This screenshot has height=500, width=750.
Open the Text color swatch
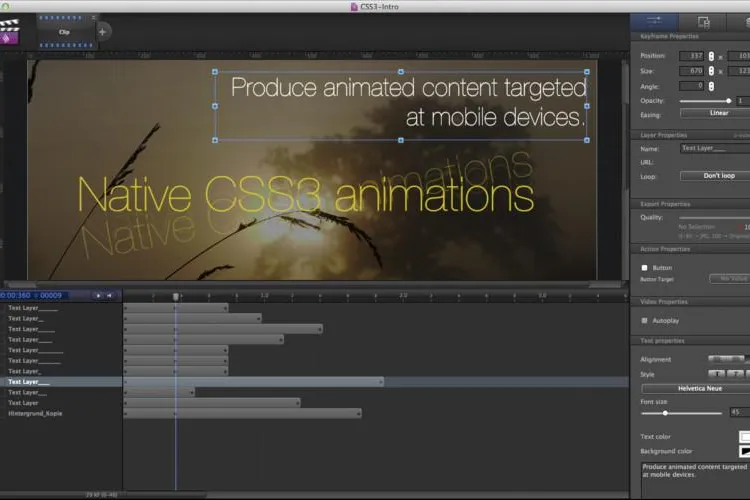click(x=745, y=436)
